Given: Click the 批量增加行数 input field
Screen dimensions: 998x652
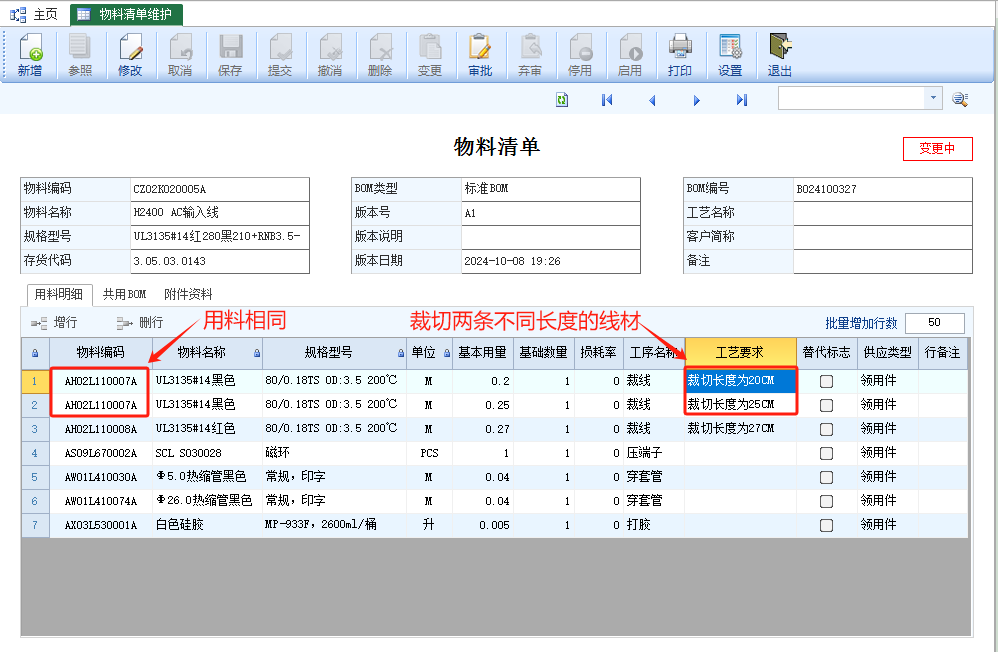Looking at the screenshot, I should [934, 323].
